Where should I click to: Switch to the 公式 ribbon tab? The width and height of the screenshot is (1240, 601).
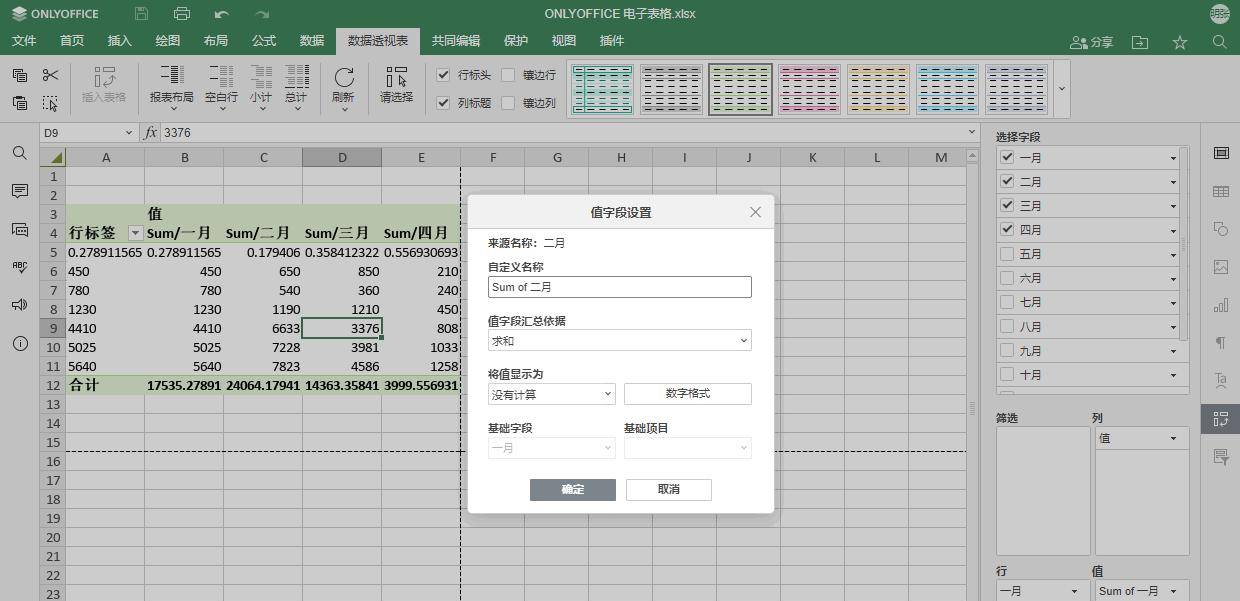263,41
